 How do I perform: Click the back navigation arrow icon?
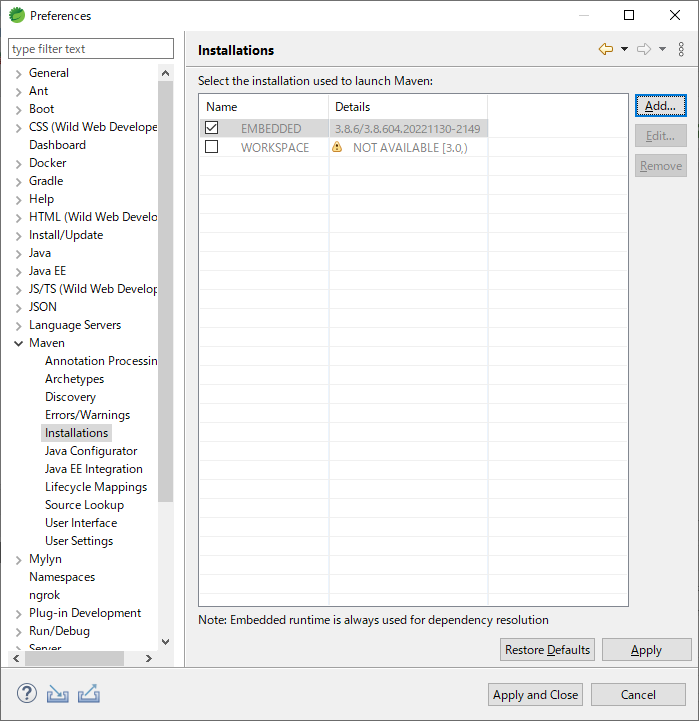pos(606,49)
